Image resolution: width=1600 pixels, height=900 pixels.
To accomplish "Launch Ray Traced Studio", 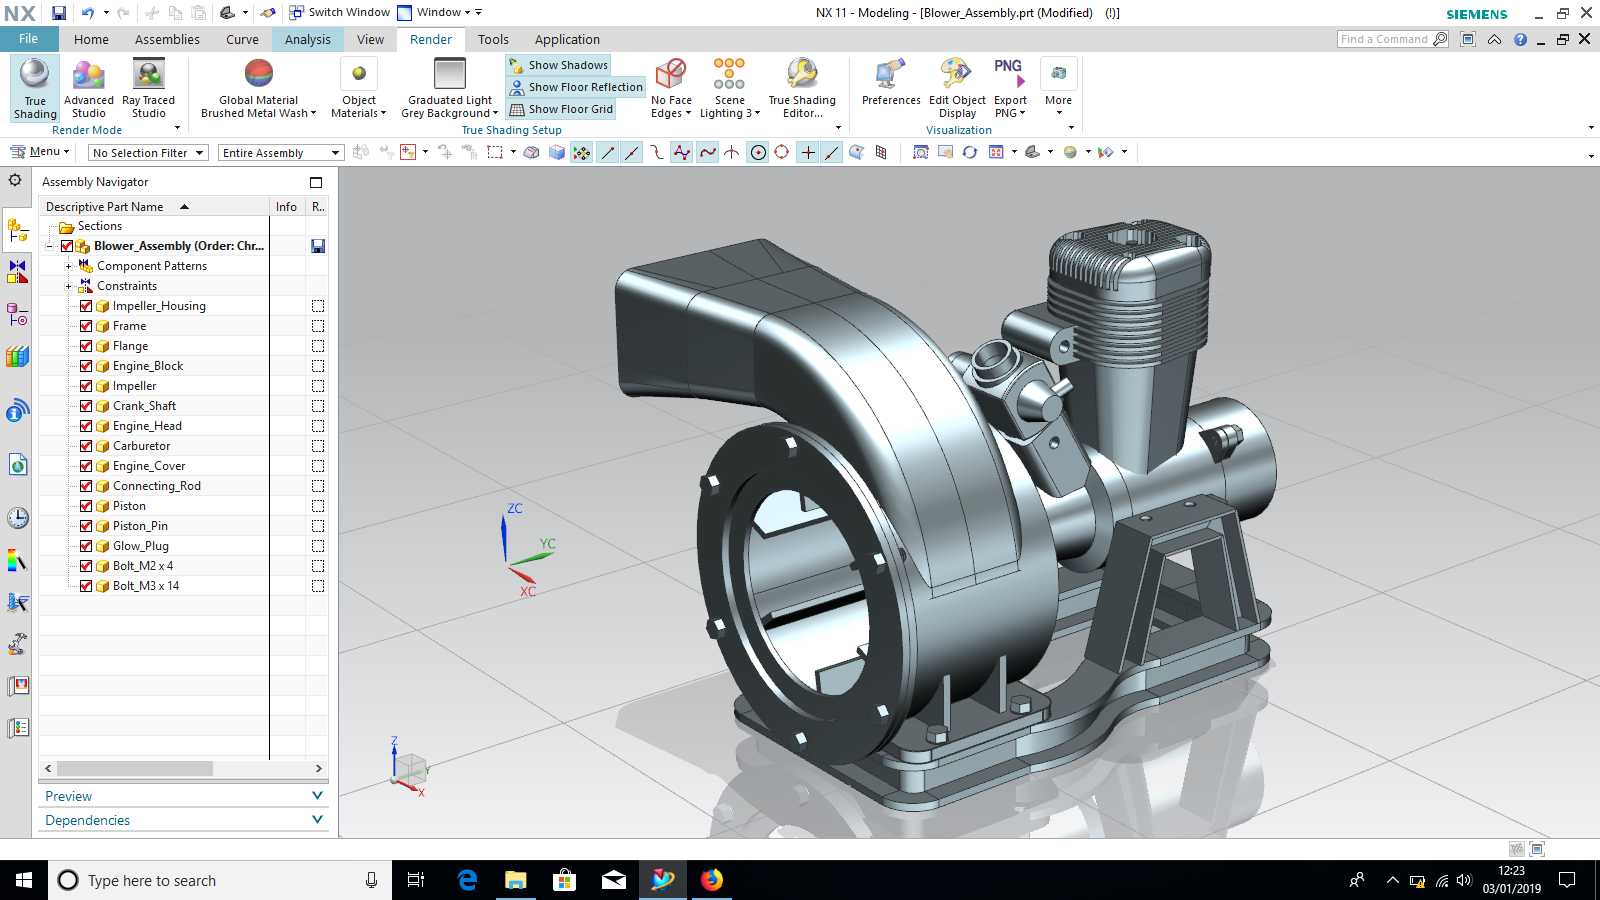I will click(x=148, y=88).
